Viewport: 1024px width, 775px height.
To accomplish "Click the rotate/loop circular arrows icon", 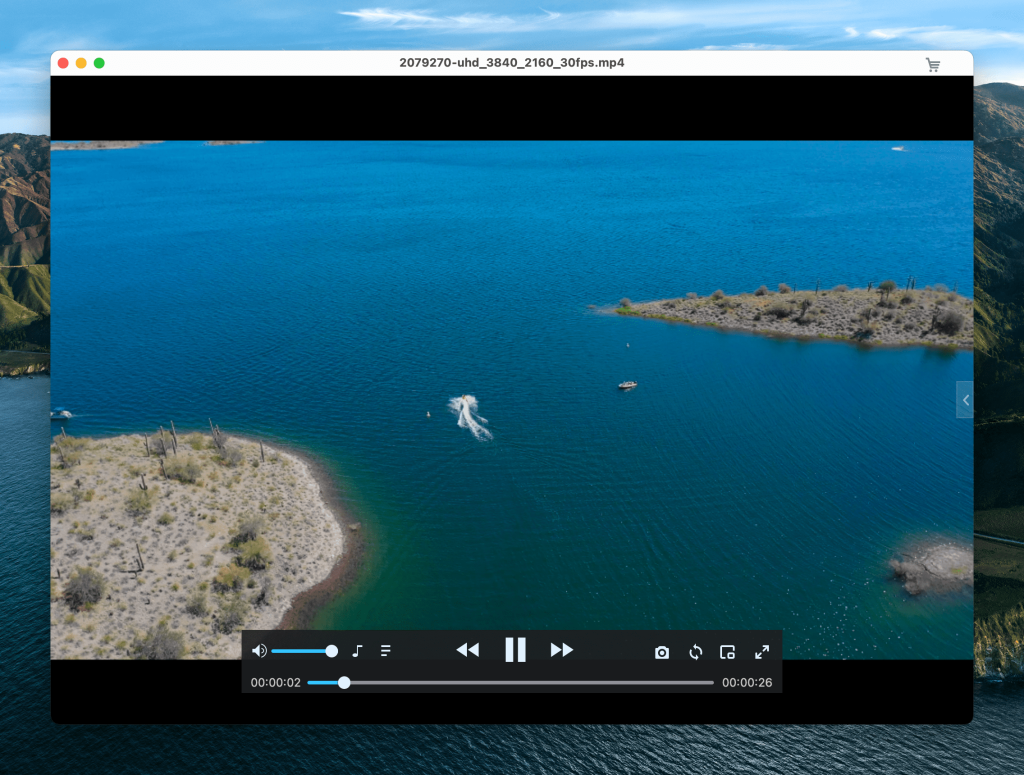I will pyautogui.click(x=696, y=652).
